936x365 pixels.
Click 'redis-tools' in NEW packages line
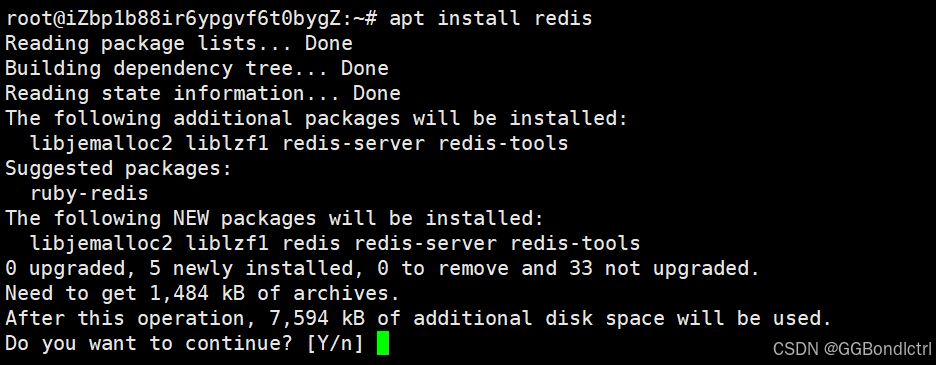coord(575,244)
